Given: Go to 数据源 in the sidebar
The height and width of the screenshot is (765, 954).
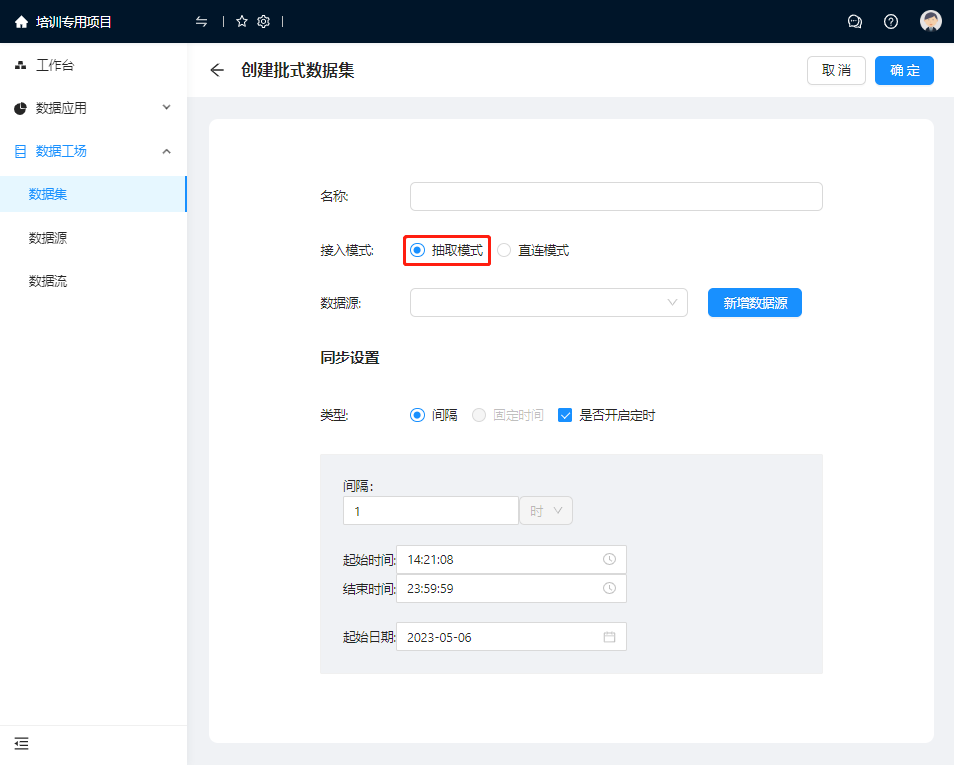Looking at the screenshot, I should click(48, 238).
